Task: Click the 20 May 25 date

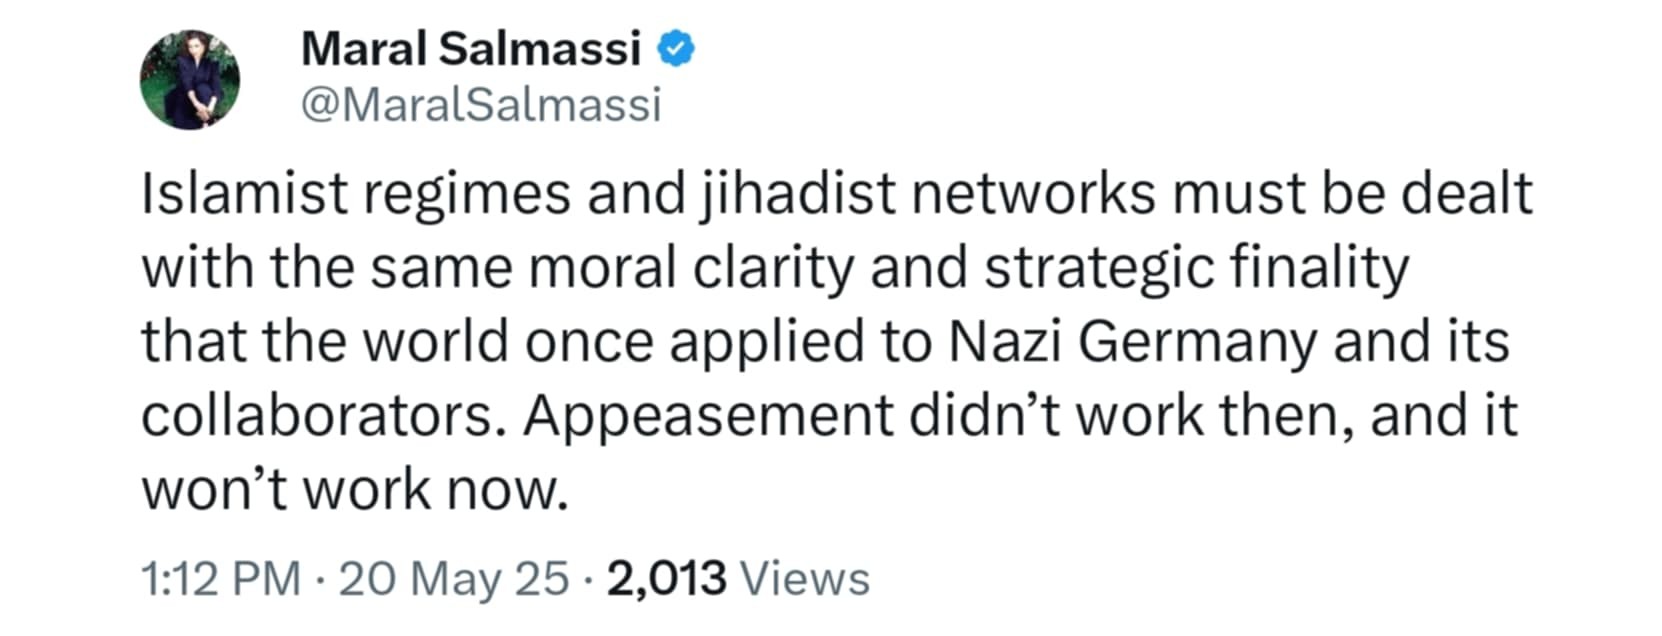Action: click(x=454, y=579)
